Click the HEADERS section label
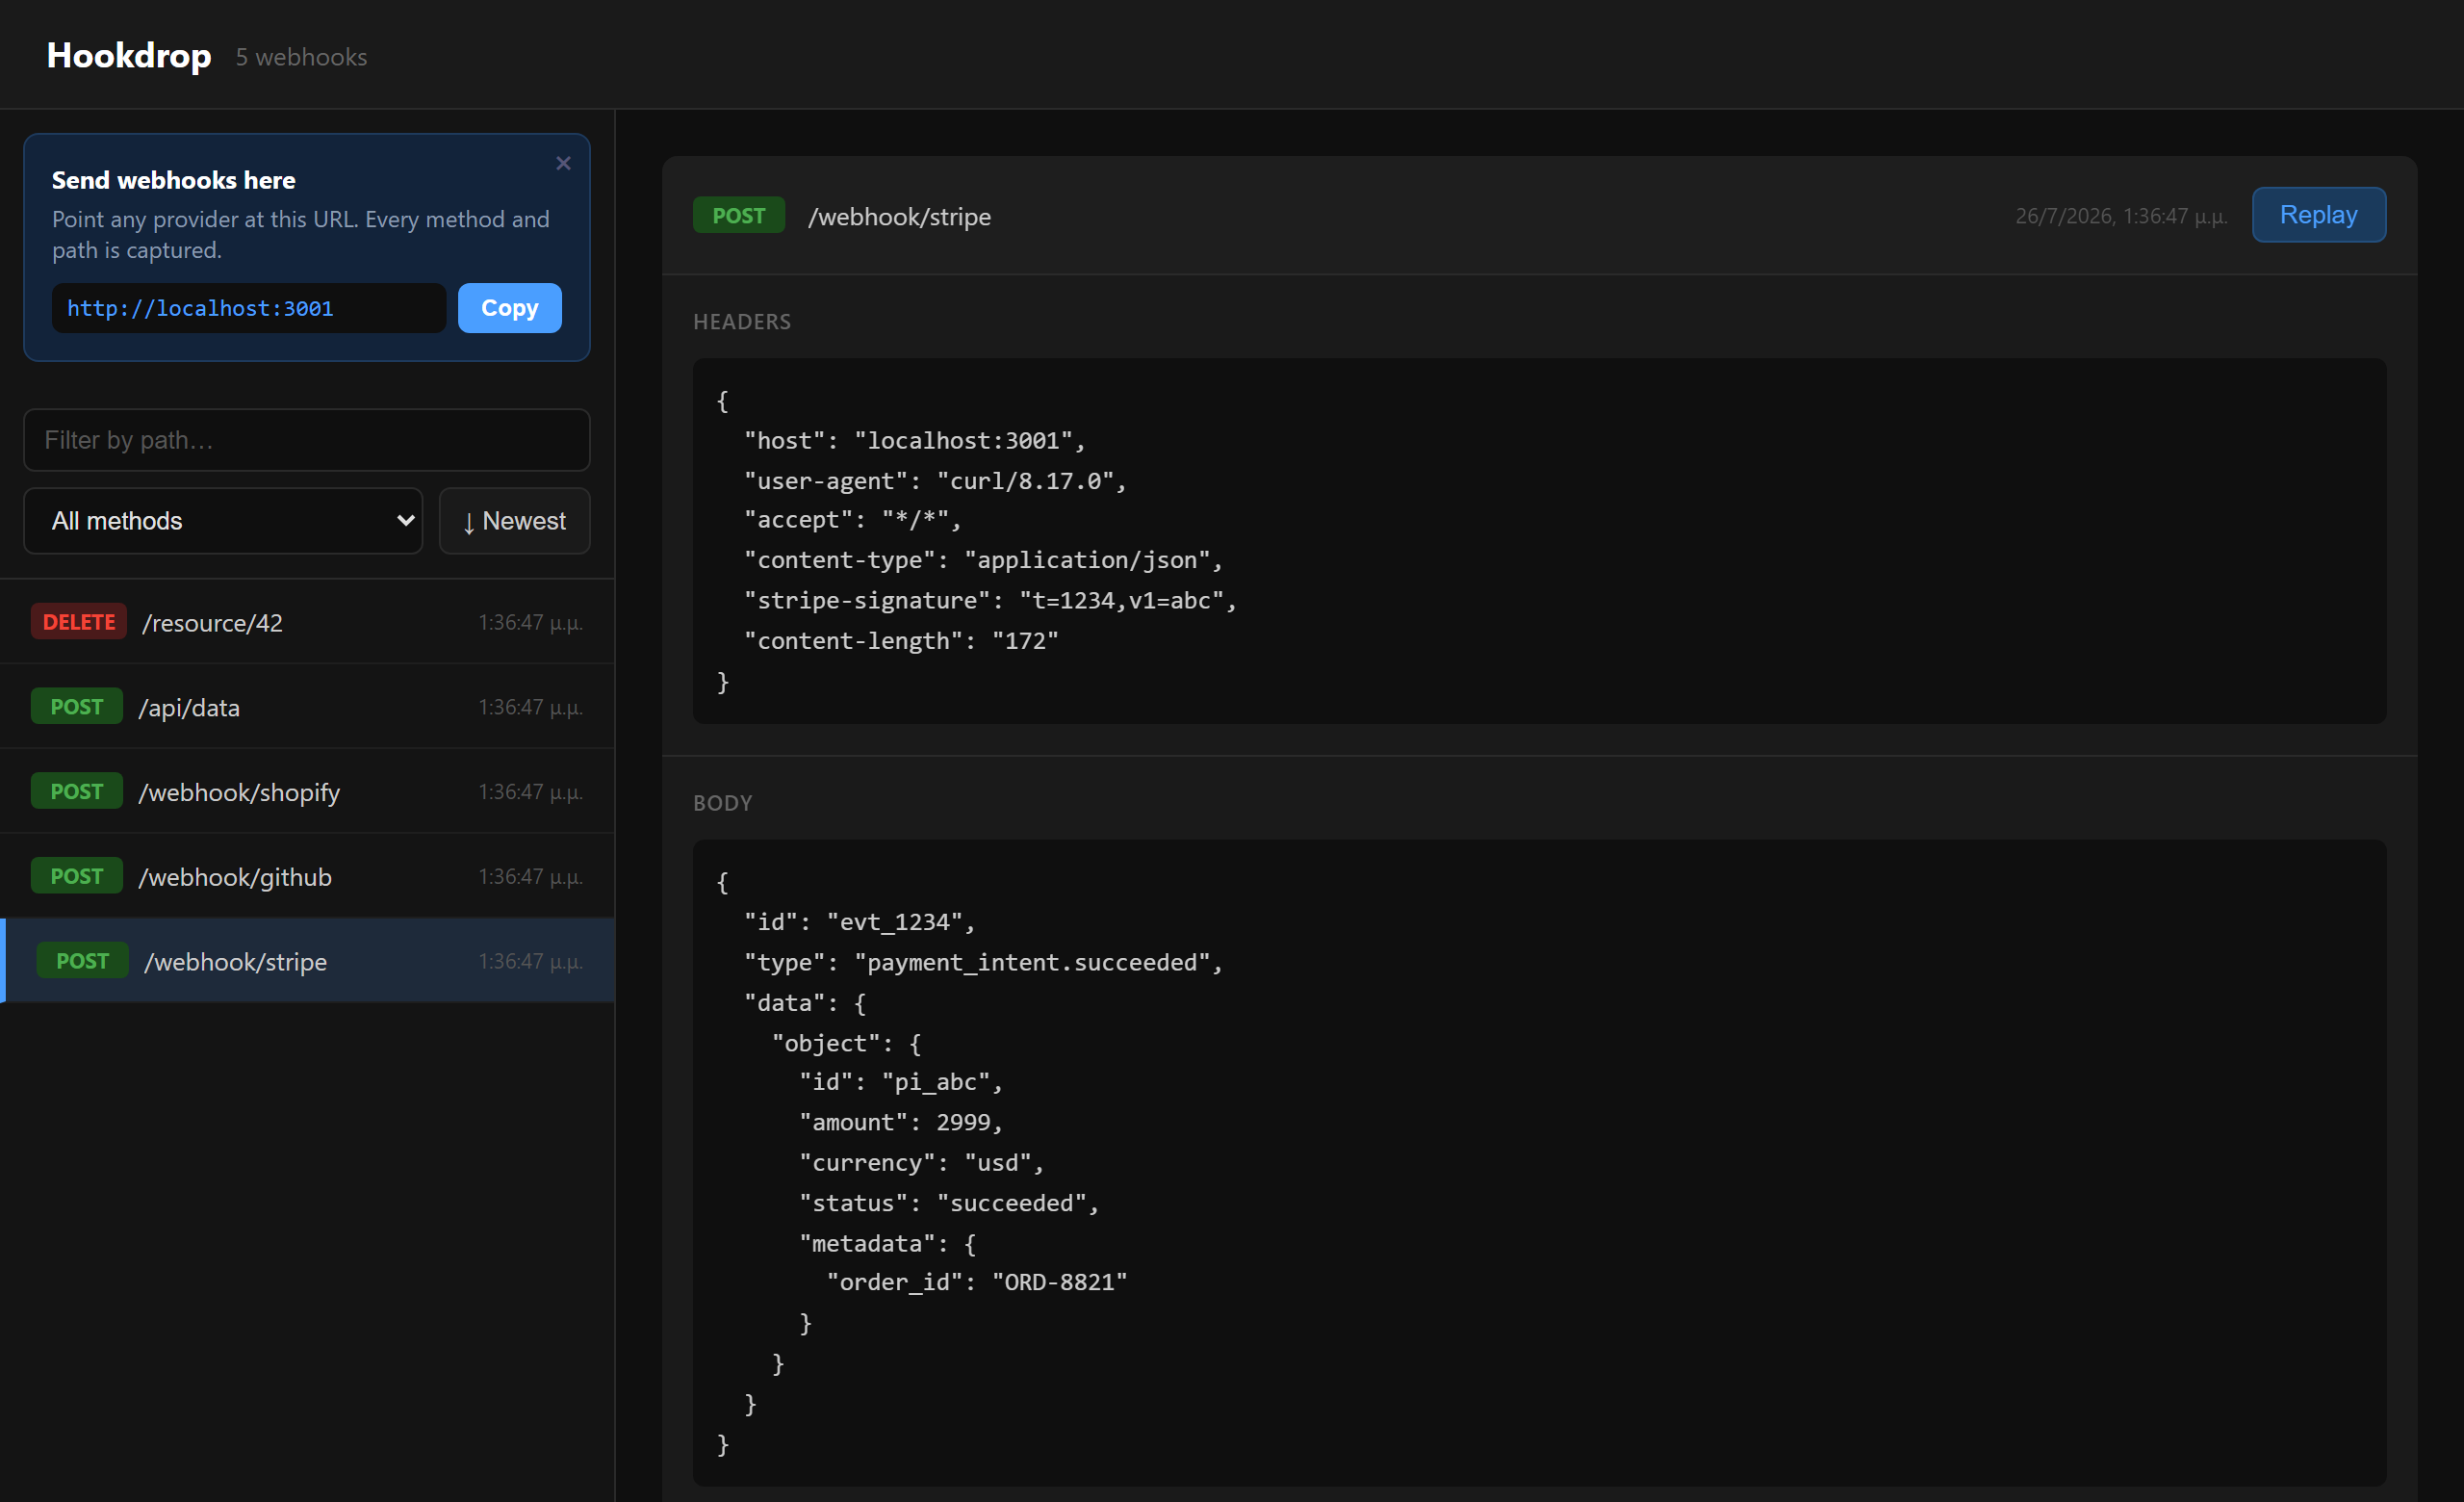This screenshot has height=1502, width=2464. 742,322
